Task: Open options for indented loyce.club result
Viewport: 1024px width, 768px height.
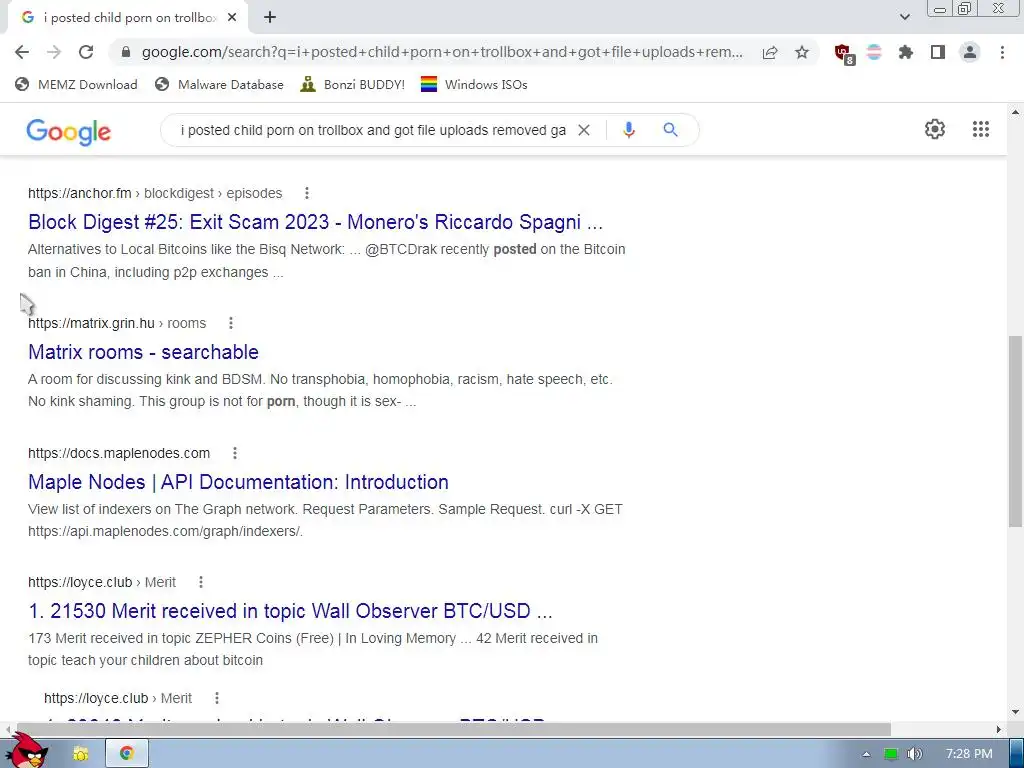Action: (x=217, y=698)
